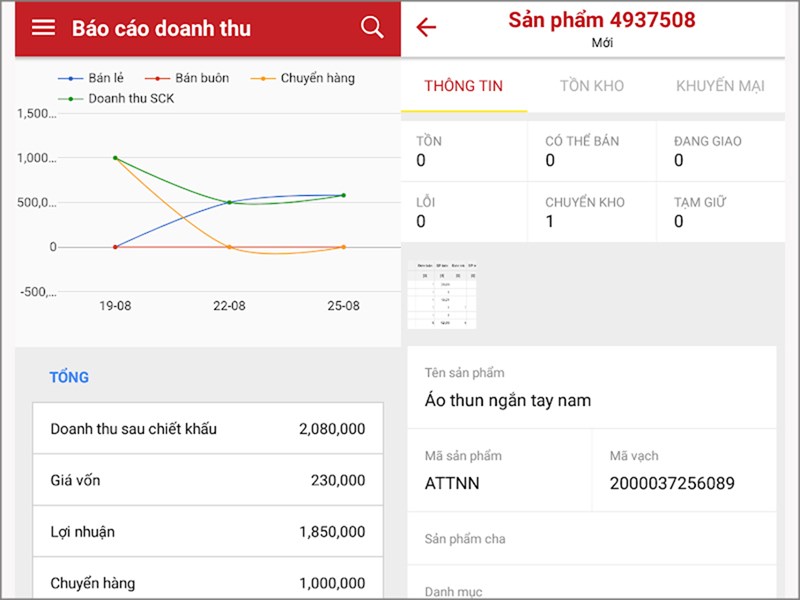This screenshot has width=800, height=600.
Task: Tap the search magnifier icon
Action: 372,27
